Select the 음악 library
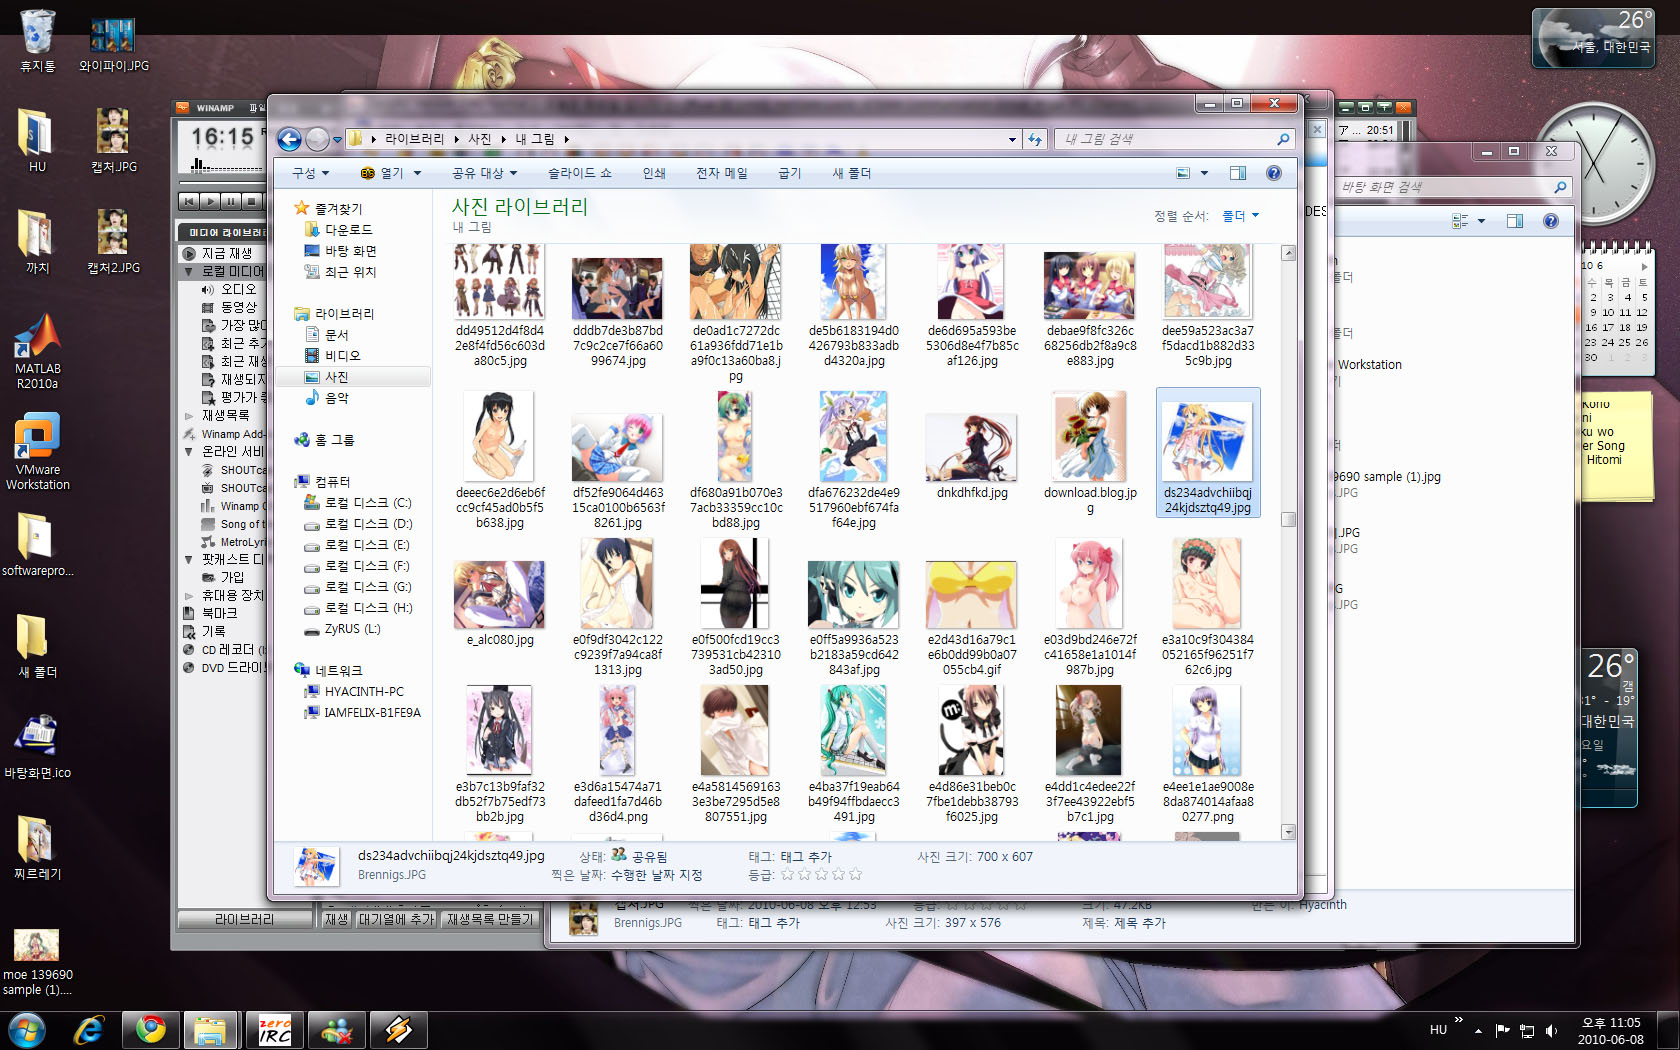Image resolution: width=1680 pixels, height=1050 pixels. click(336, 398)
